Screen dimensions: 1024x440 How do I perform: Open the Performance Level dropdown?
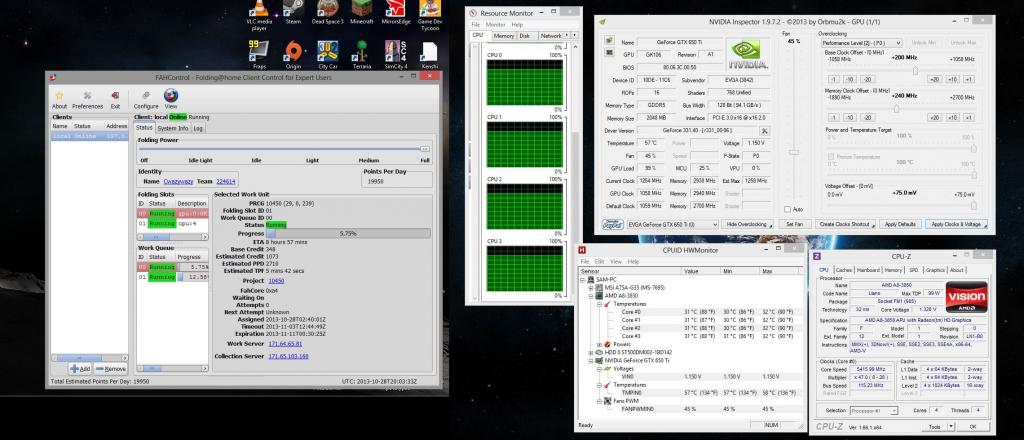coord(861,43)
